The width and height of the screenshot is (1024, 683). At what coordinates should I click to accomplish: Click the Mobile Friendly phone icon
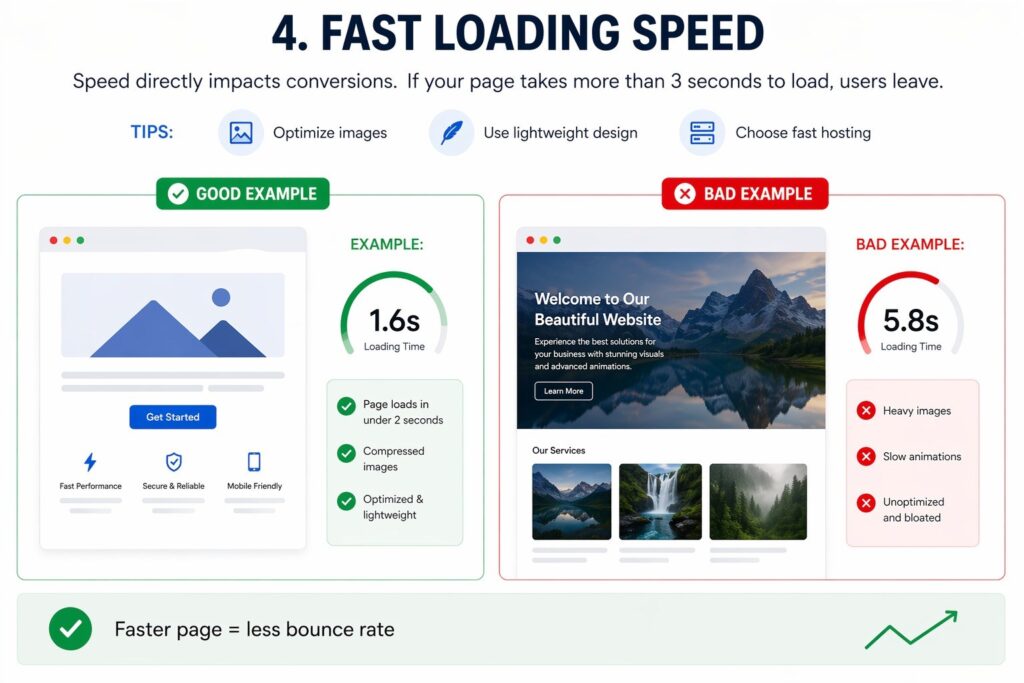(254, 462)
